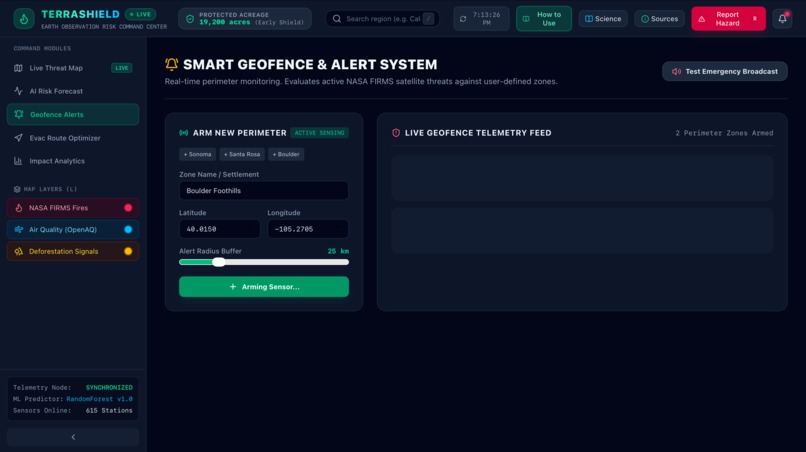
Task: Click the Search region input box
Action: coord(382,19)
